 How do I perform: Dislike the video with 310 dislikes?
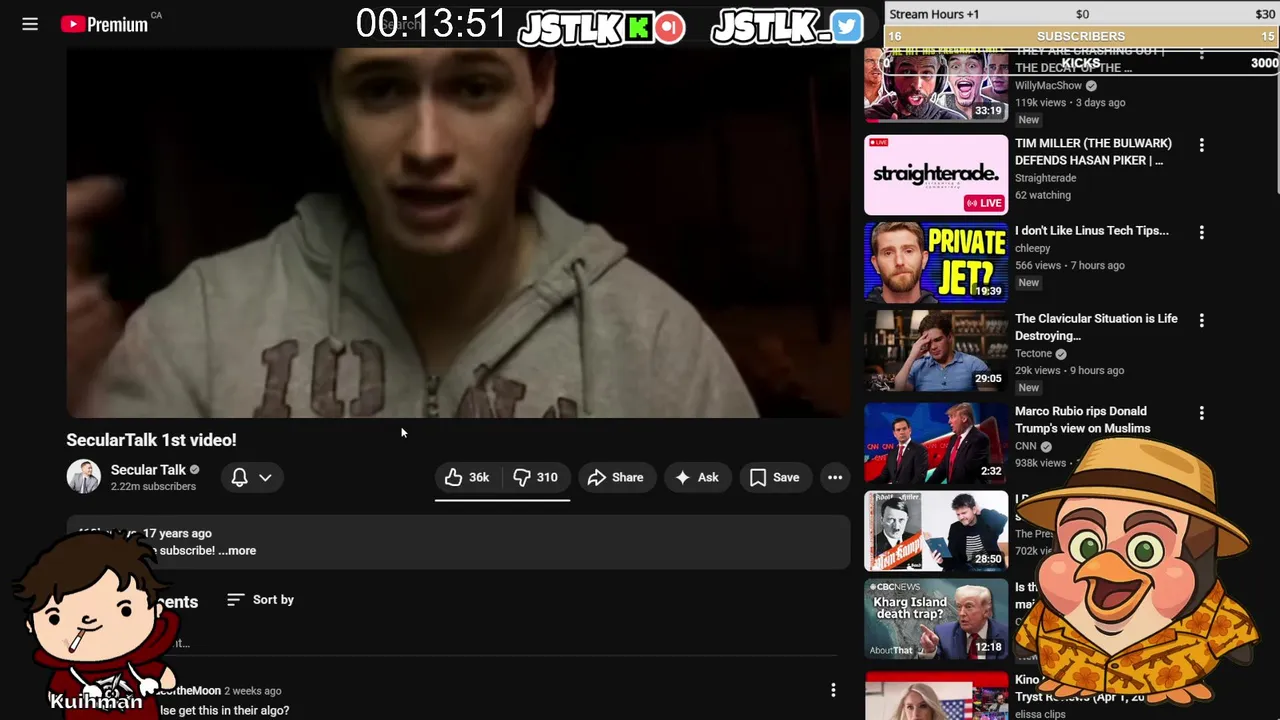click(x=535, y=478)
